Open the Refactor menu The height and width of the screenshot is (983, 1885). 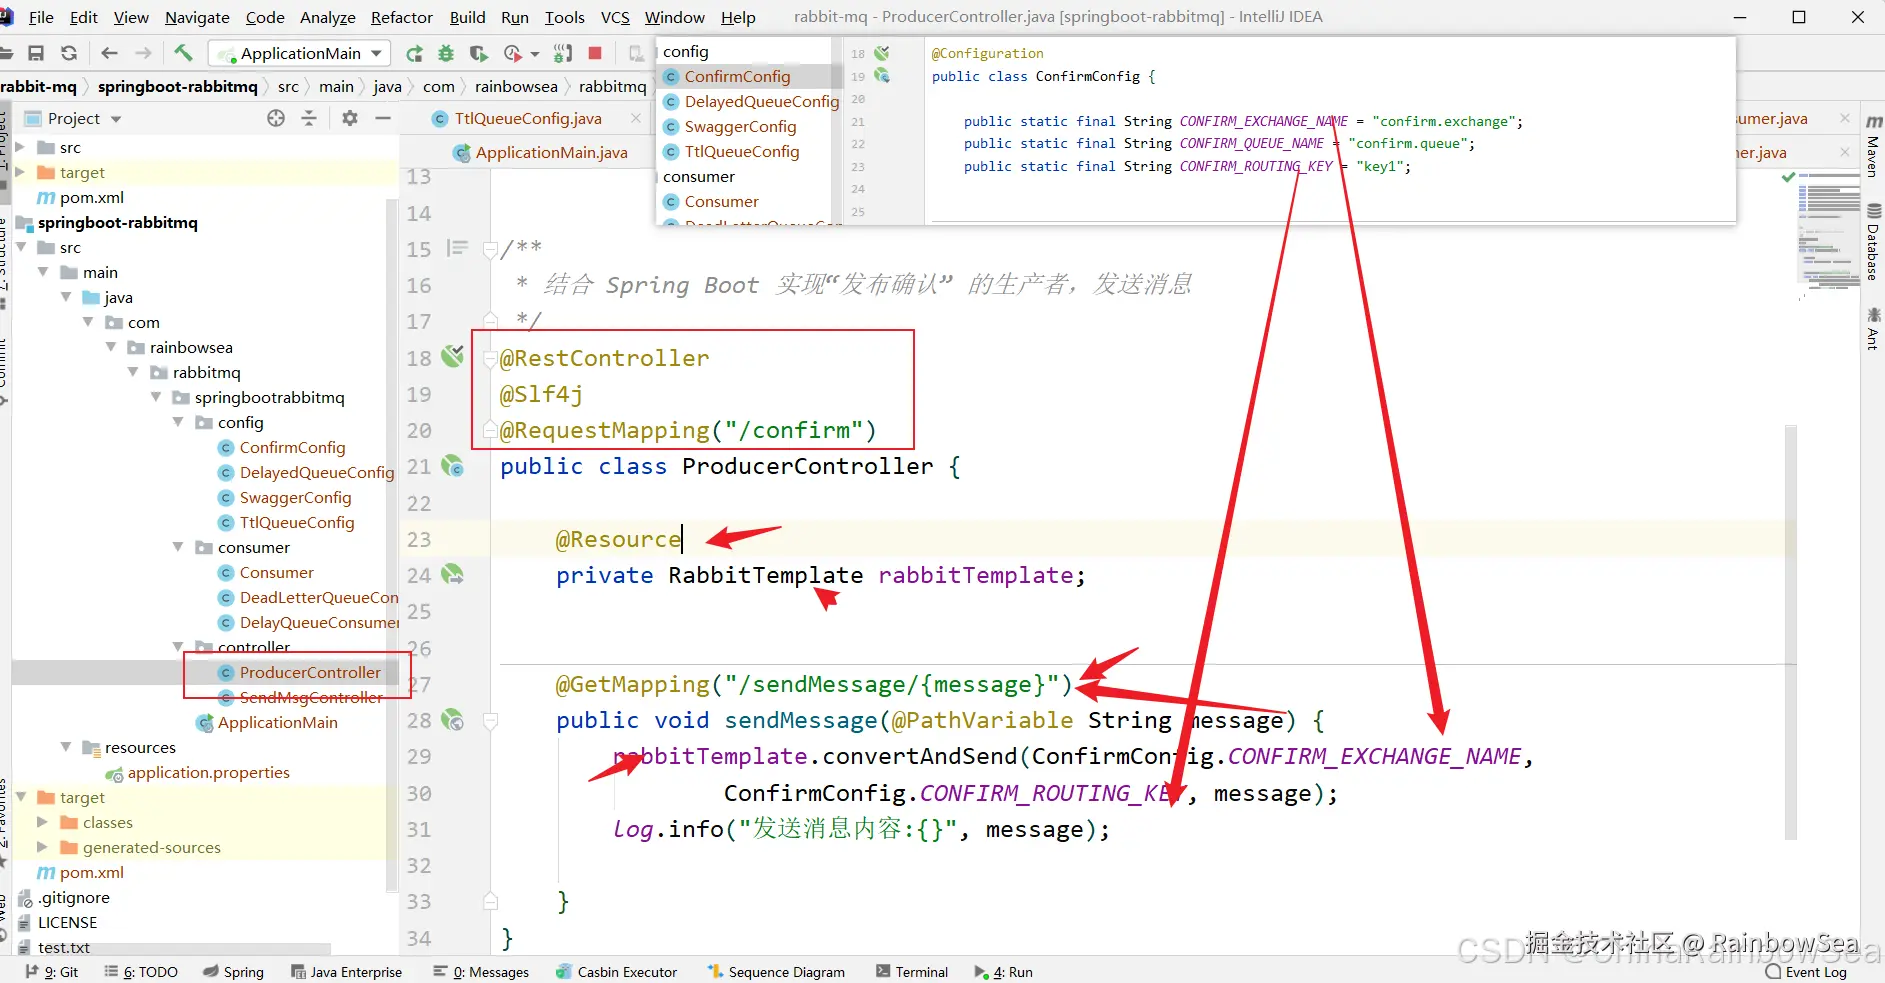pos(402,17)
